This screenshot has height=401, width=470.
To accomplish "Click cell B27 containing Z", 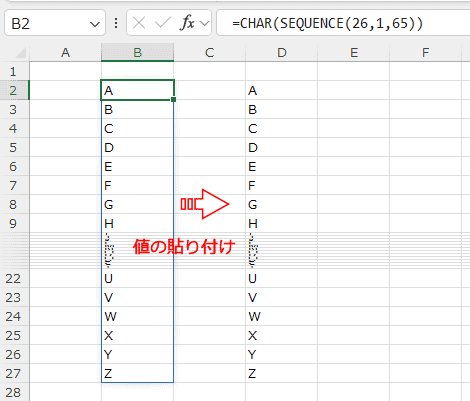I will click(x=137, y=373).
